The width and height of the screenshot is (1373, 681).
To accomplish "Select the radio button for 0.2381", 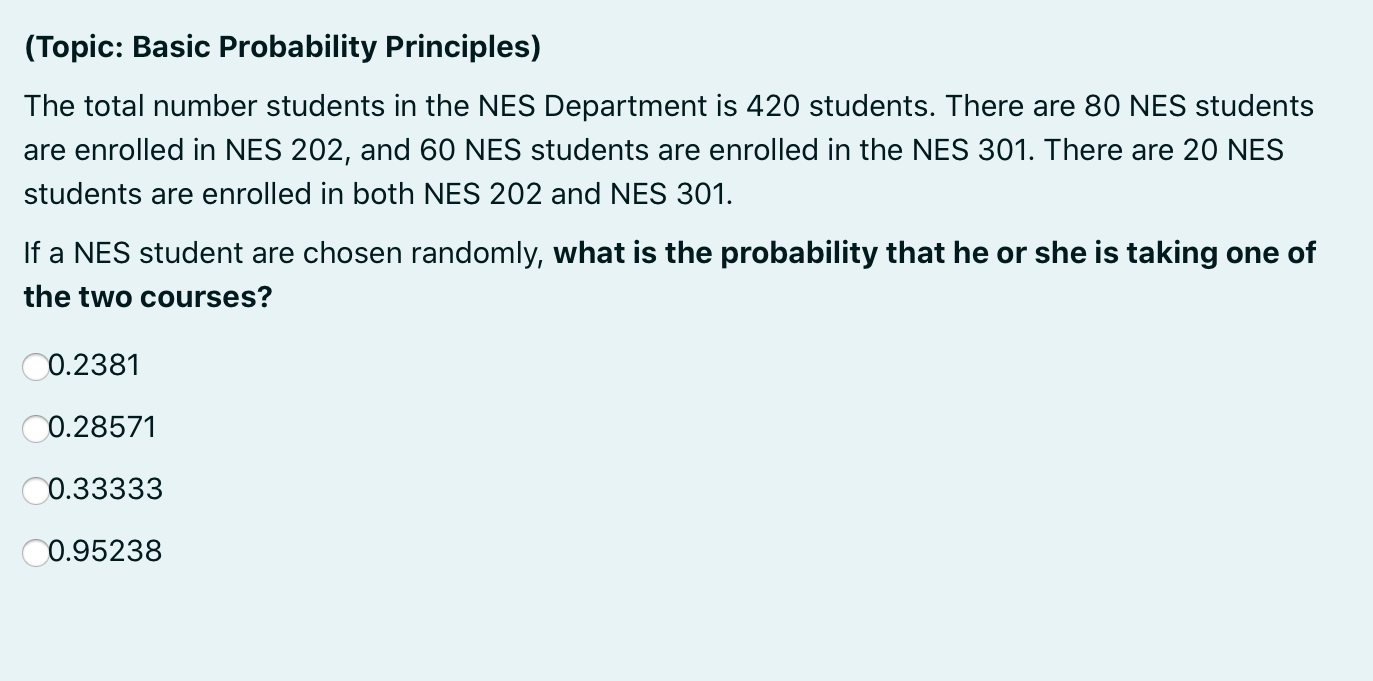I will 33,367.
